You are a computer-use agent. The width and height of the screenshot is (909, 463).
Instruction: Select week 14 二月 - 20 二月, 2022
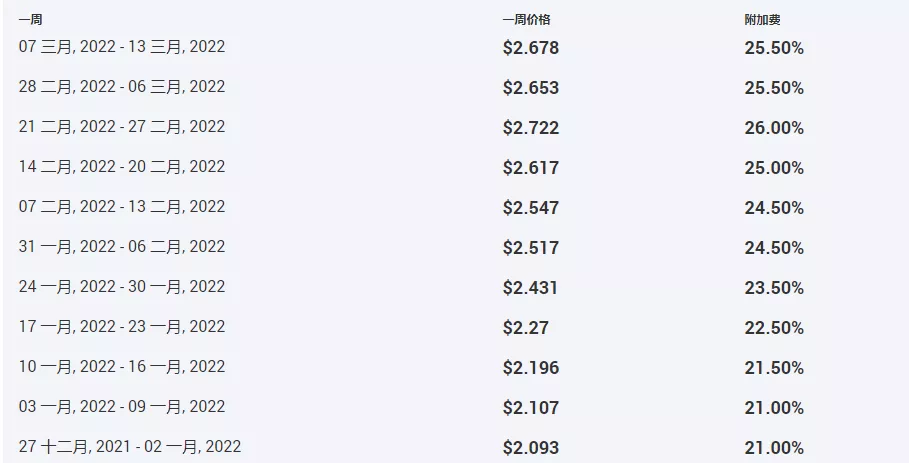tap(122, 167)
